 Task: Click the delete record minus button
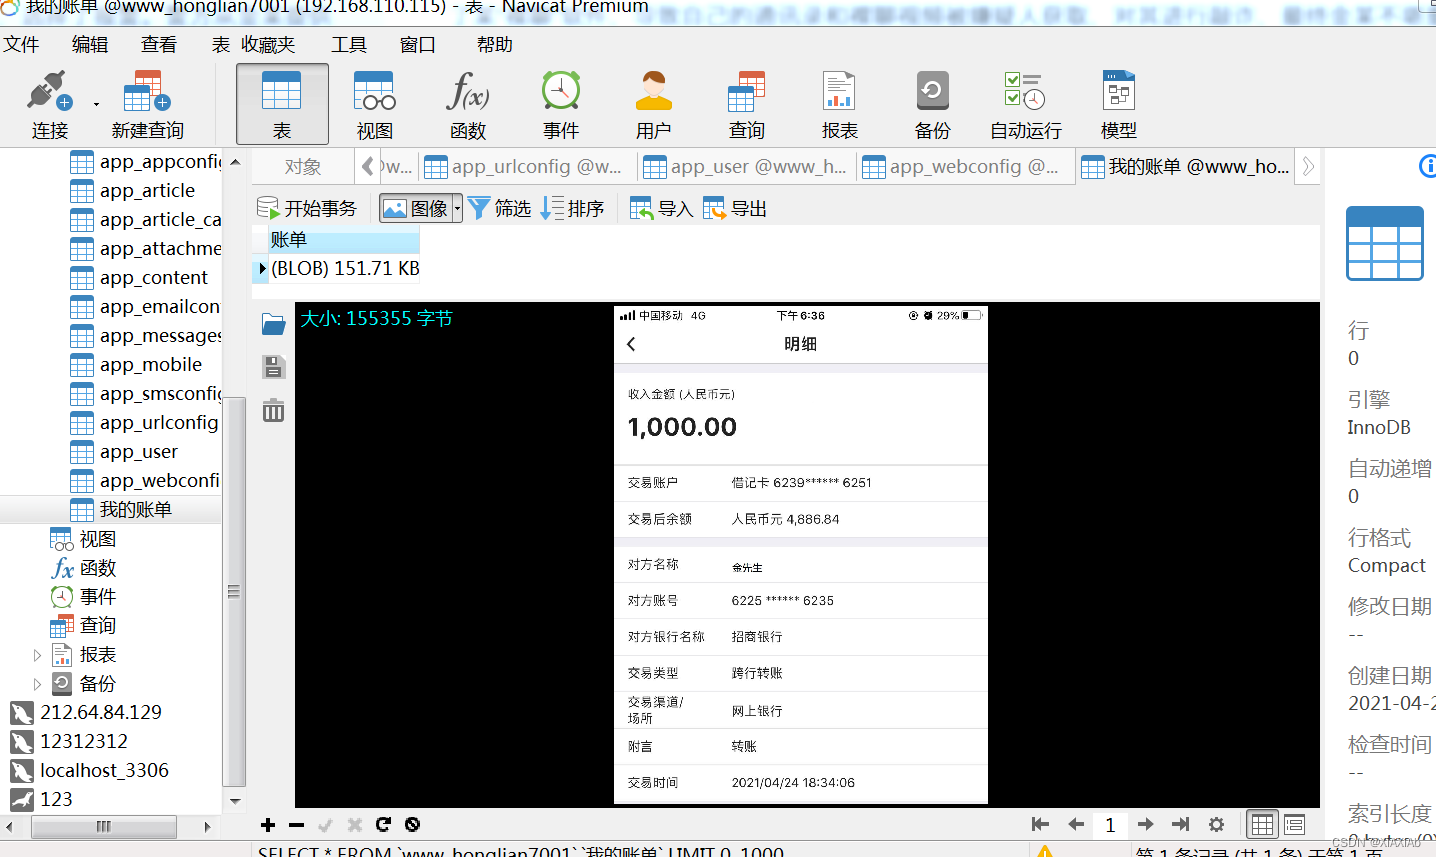pyautogui.click(x=297, y=825)
